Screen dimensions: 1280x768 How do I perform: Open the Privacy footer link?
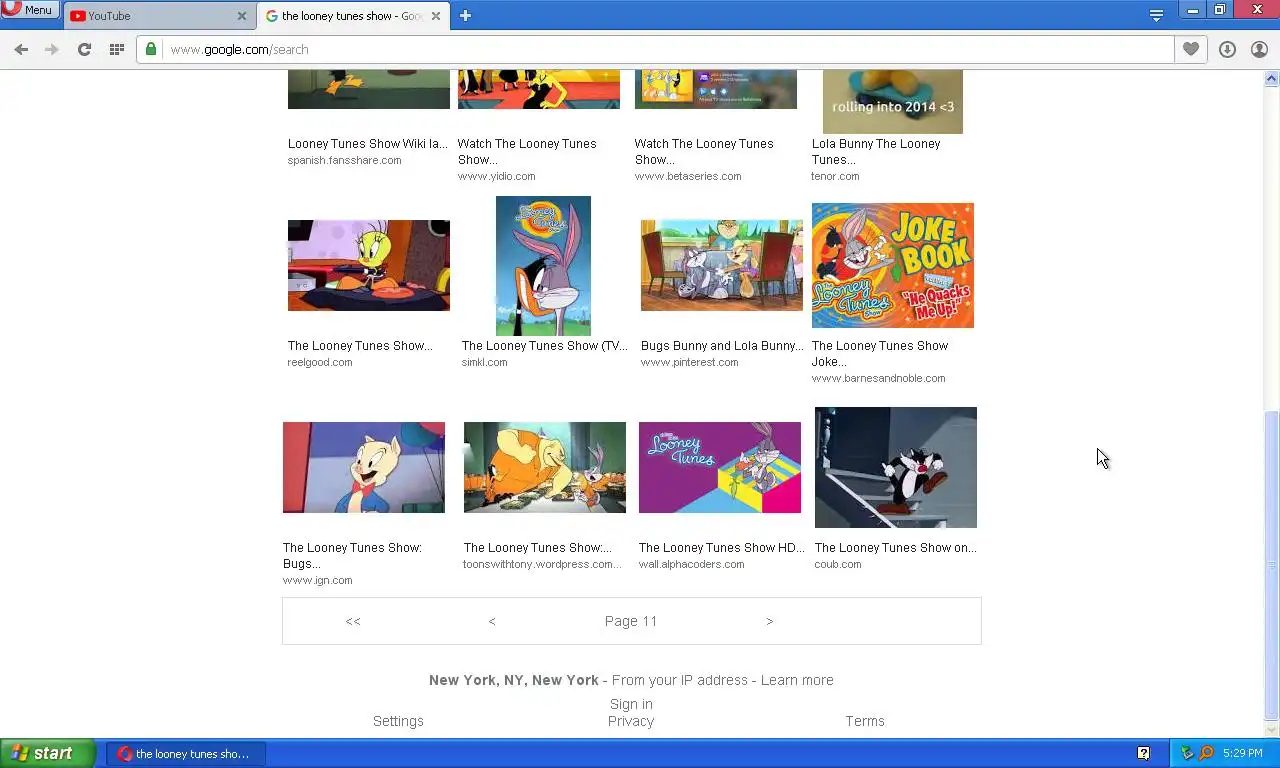631,721
